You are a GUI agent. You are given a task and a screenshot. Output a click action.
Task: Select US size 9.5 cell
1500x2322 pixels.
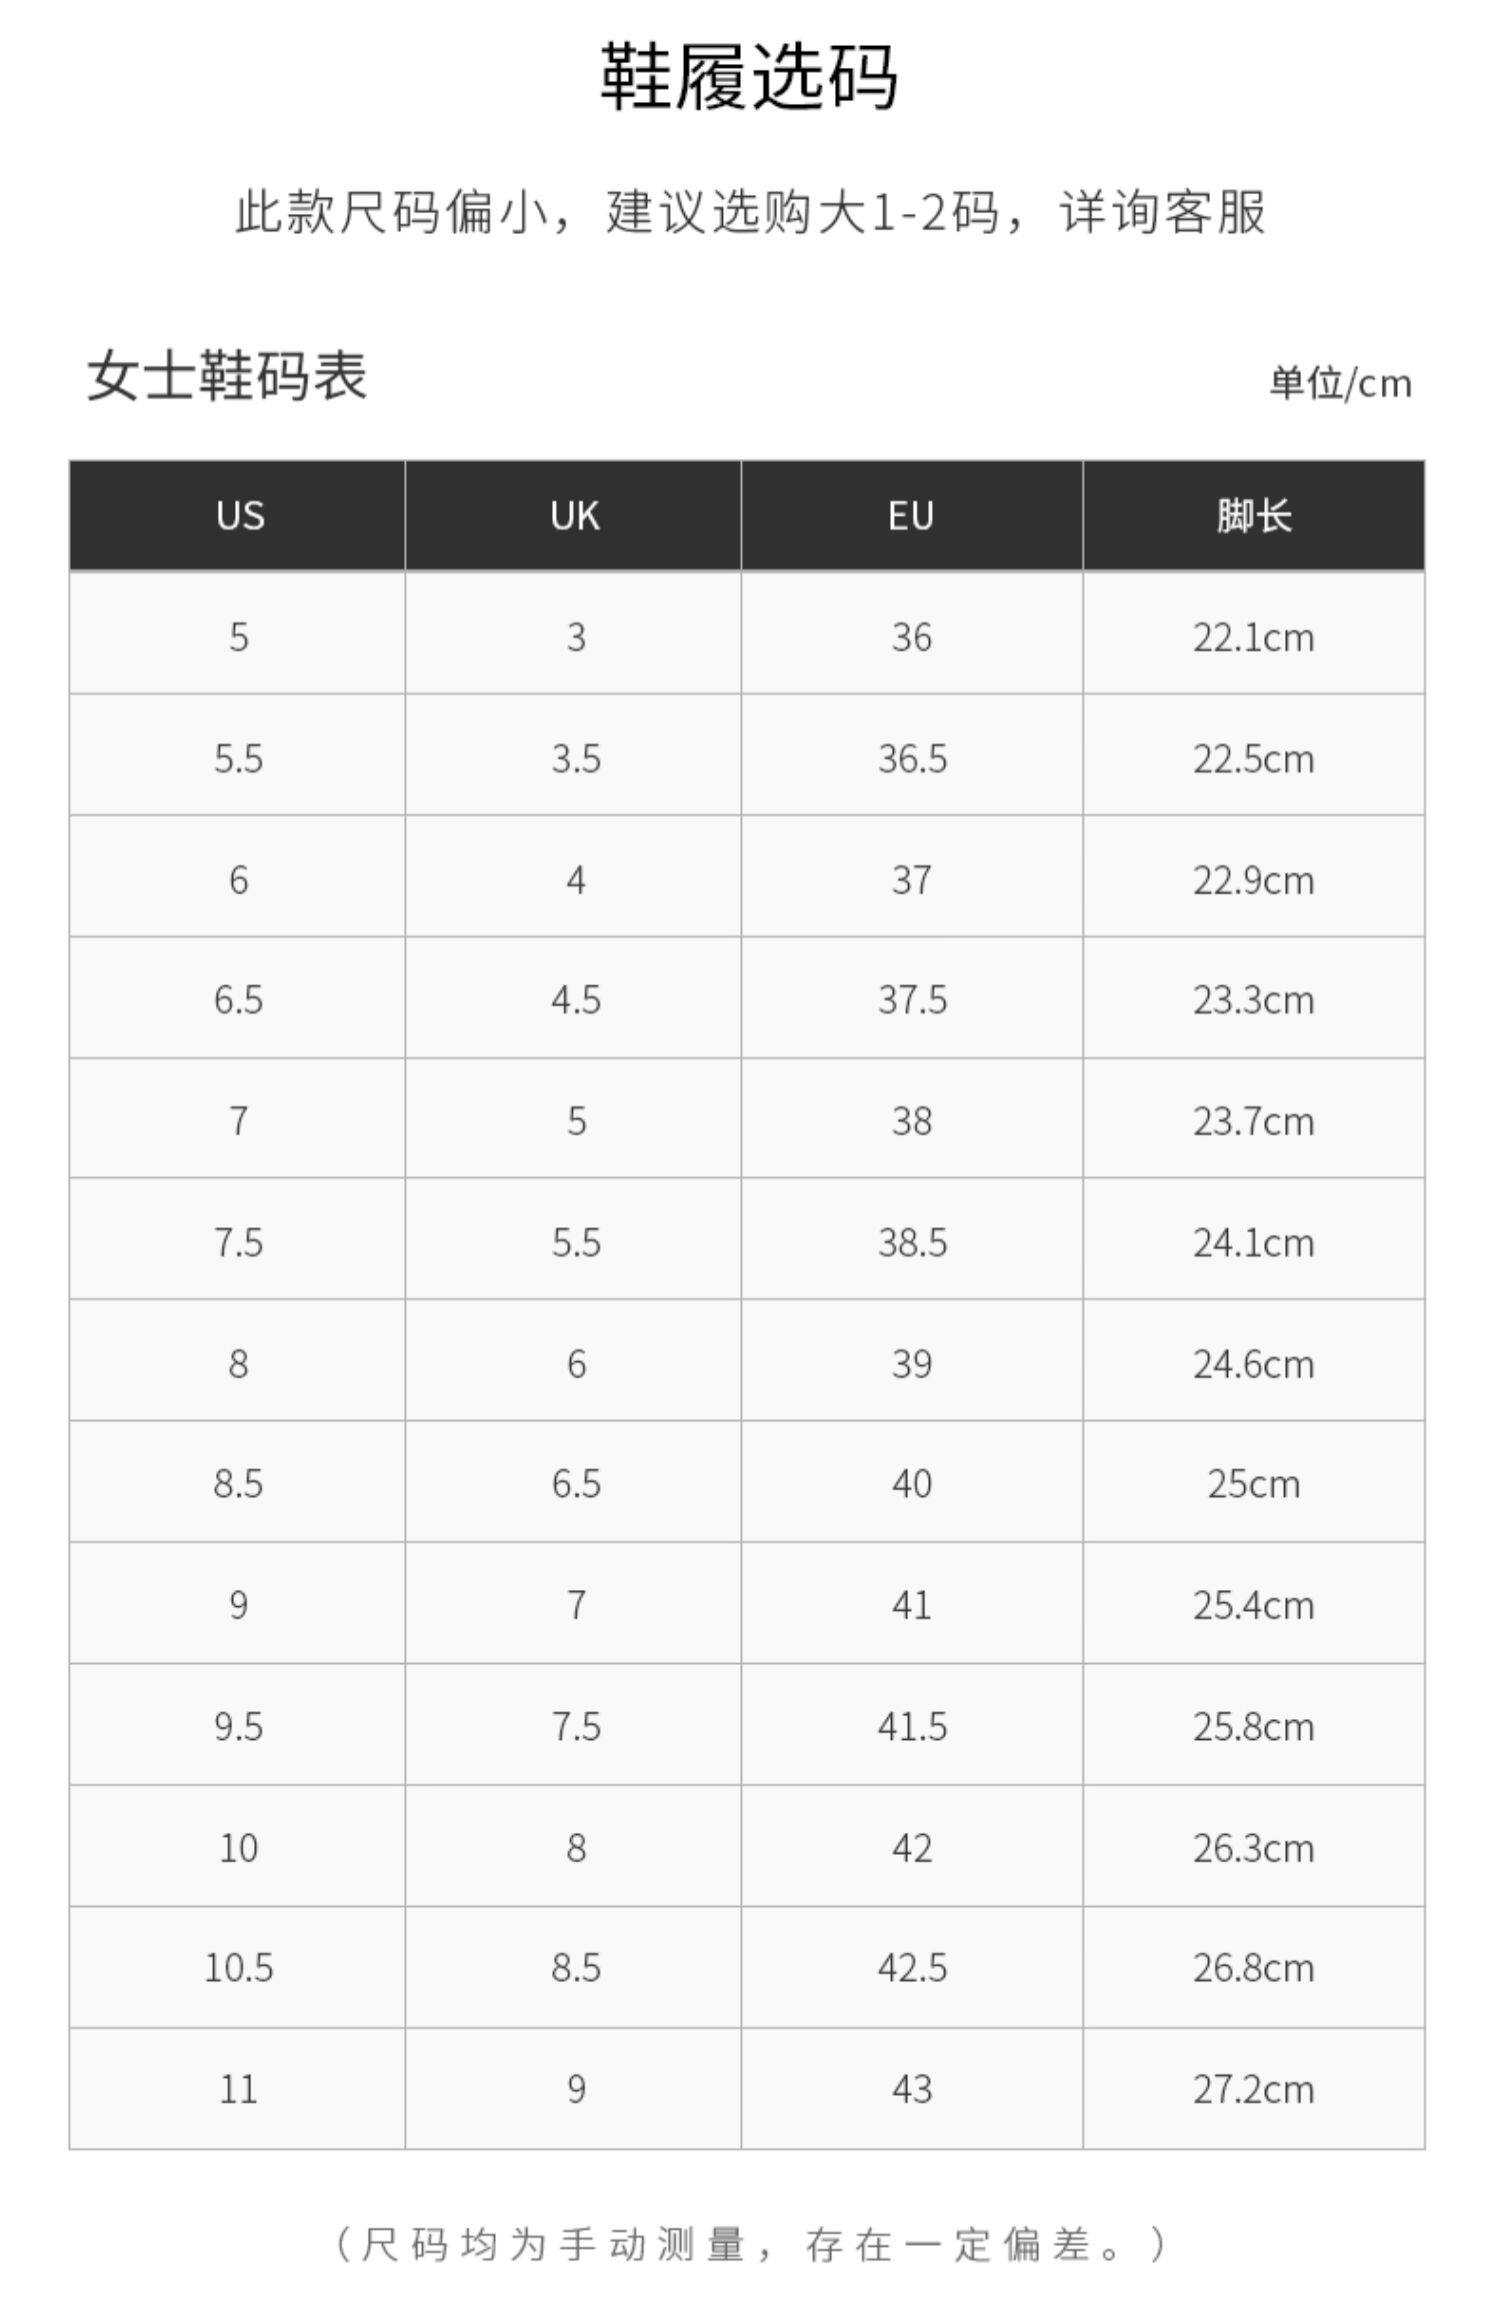[x=238, y=1727]
